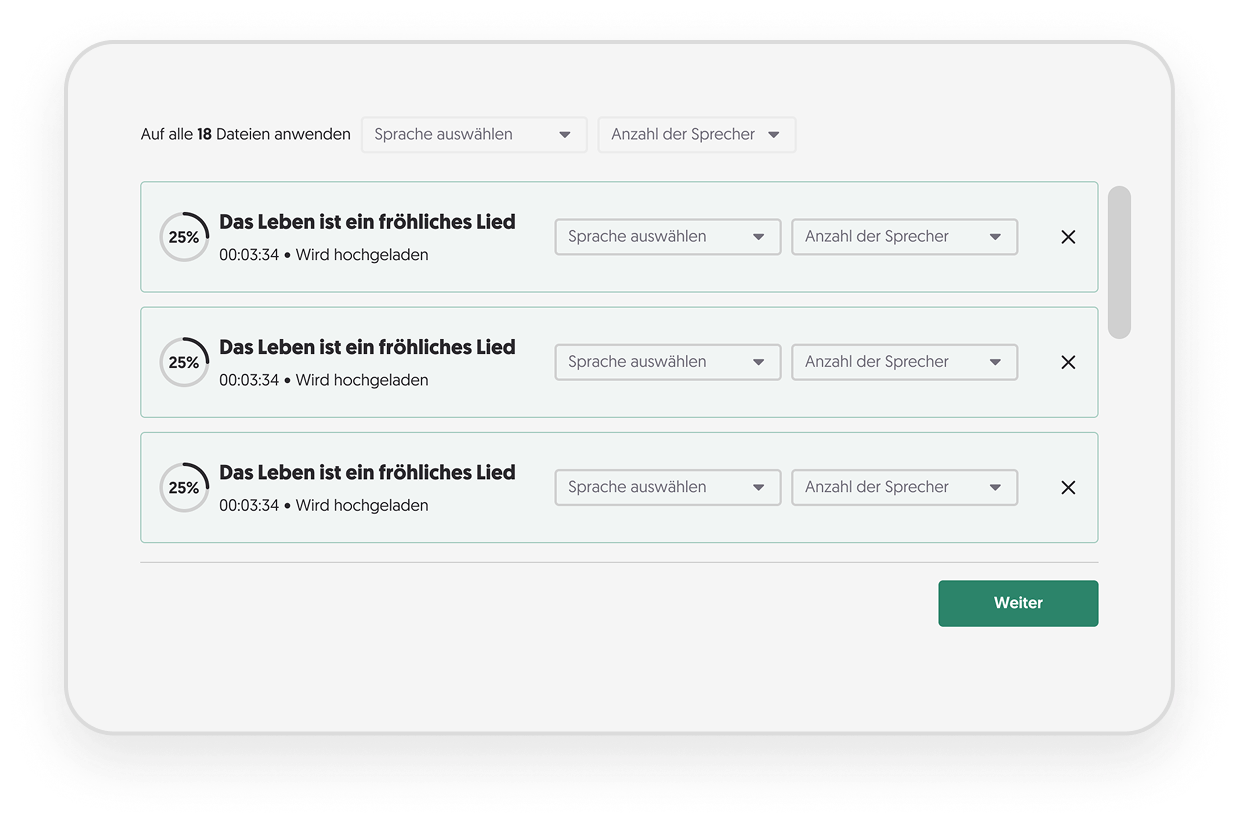This screenshot has width=1239, height=824.
Task: Click the second file's upload progress circle
Action: pyautogui.click(x=184, y=362)
